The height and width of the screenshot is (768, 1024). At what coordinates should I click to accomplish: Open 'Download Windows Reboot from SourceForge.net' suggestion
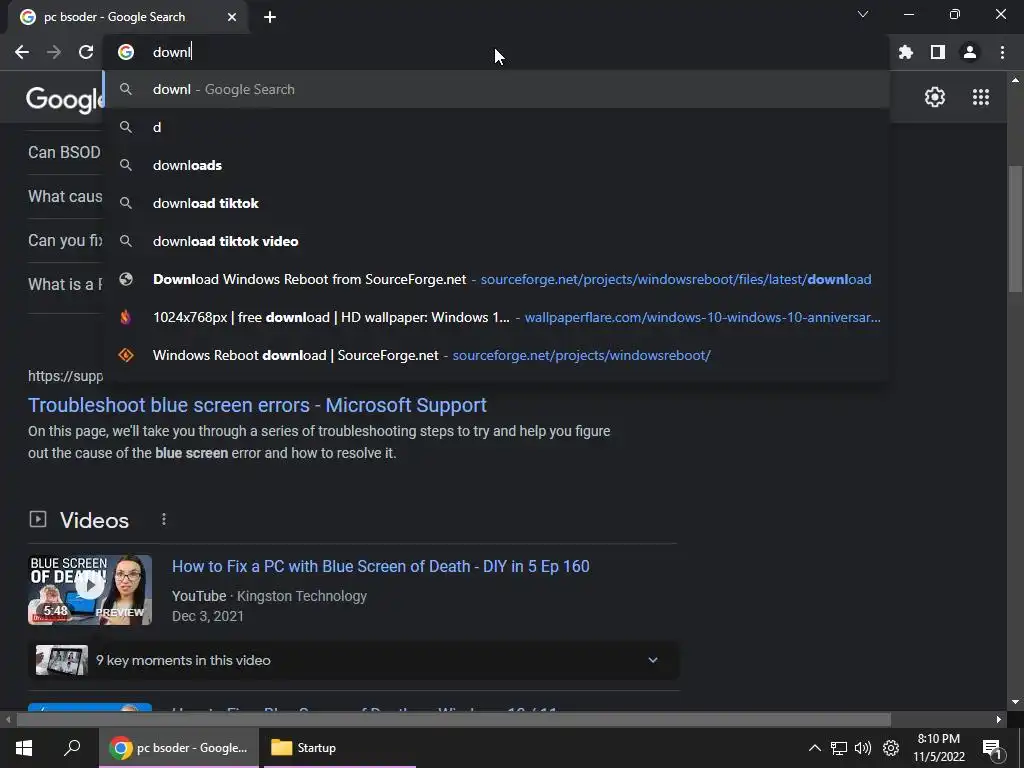[496, 279]
